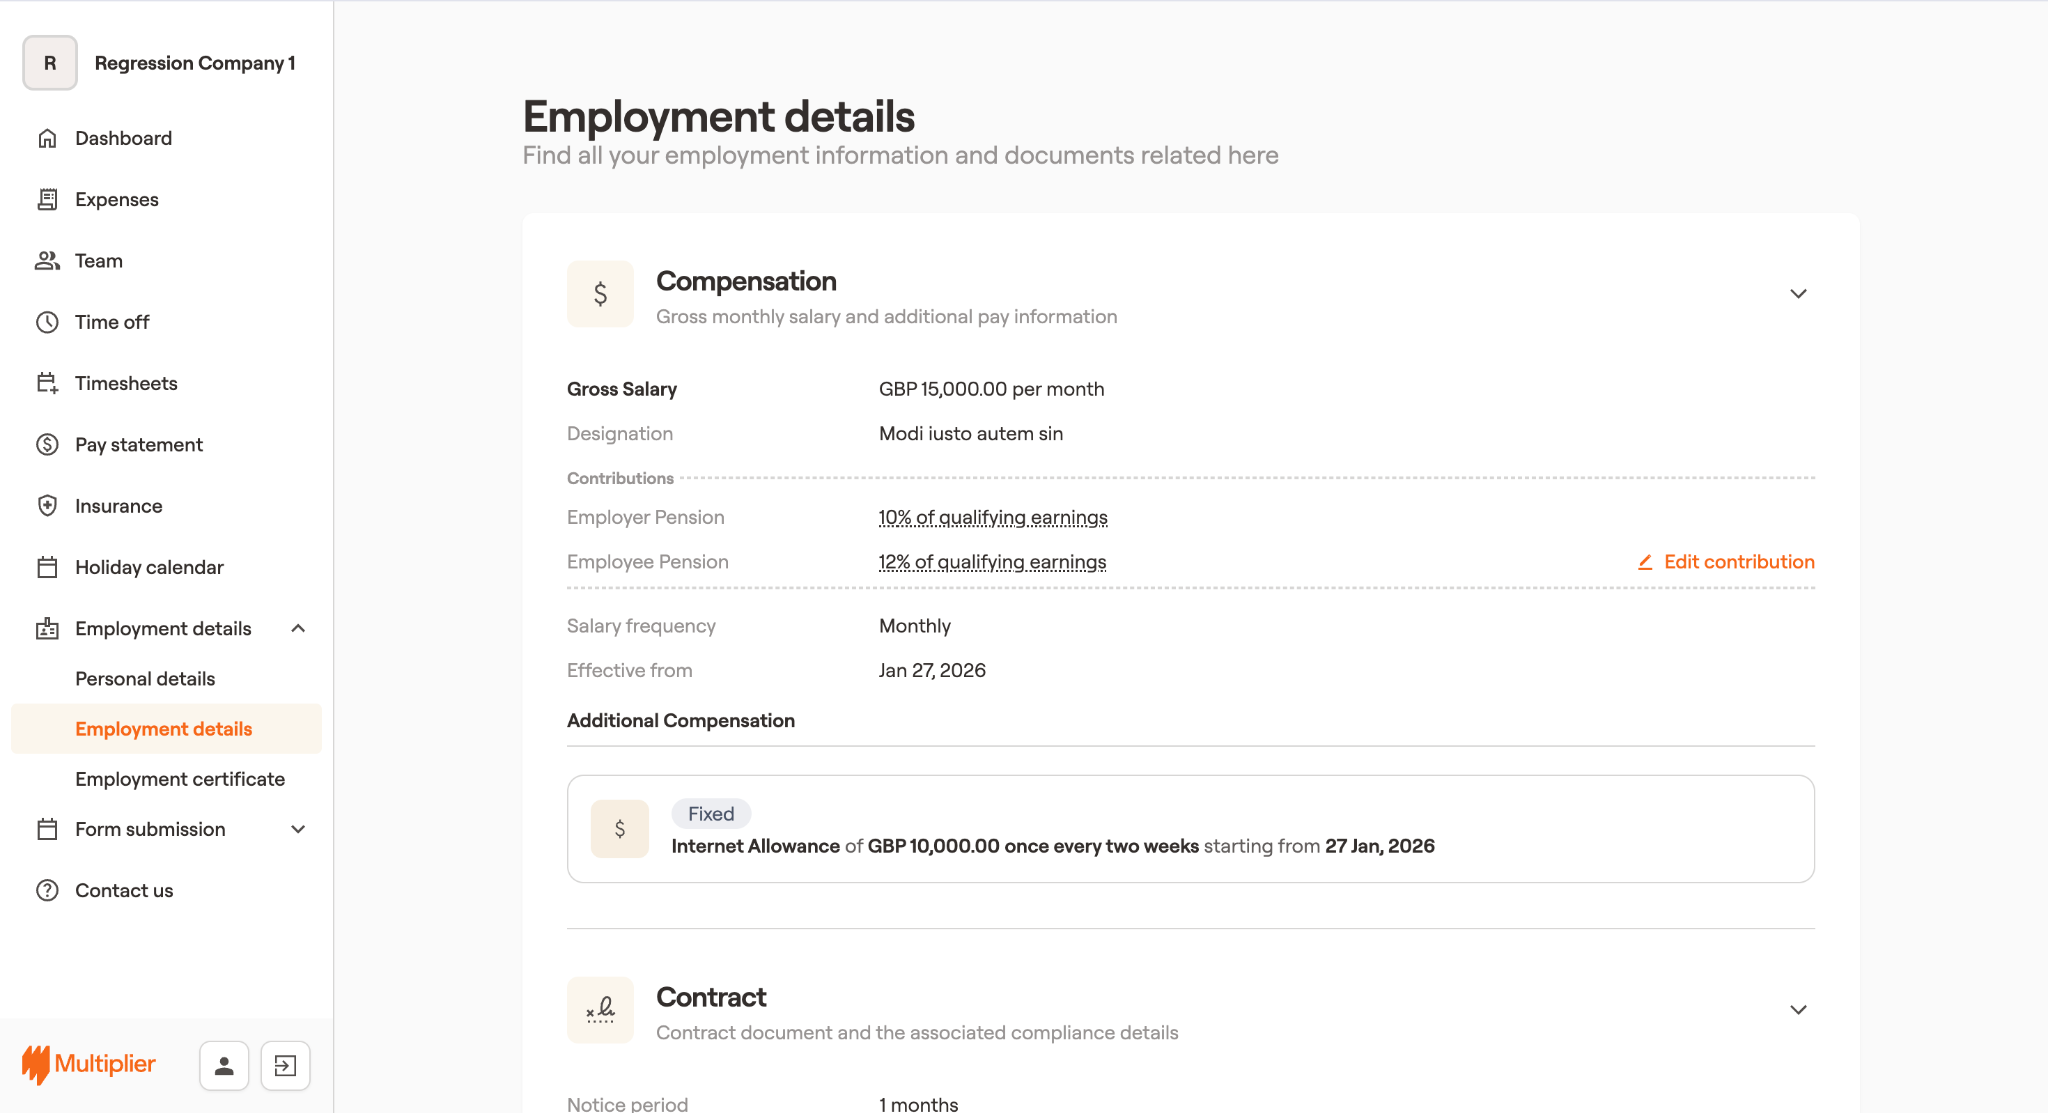Collapse the Contract section chevron
This screenshot has width=2048, height=1113.
point(1798,1010)
